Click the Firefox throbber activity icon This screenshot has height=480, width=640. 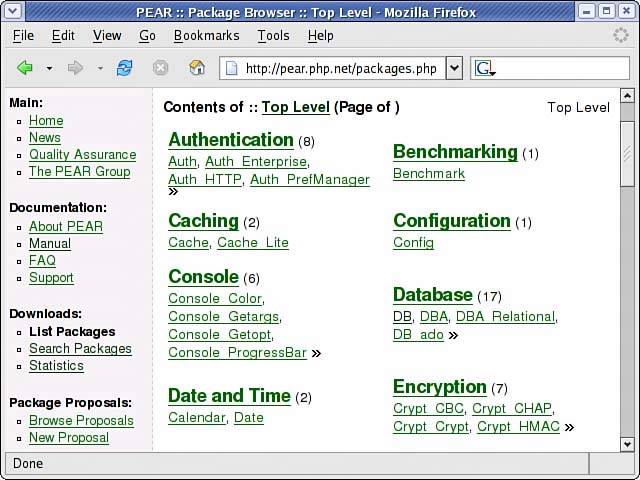coord(622,35)
